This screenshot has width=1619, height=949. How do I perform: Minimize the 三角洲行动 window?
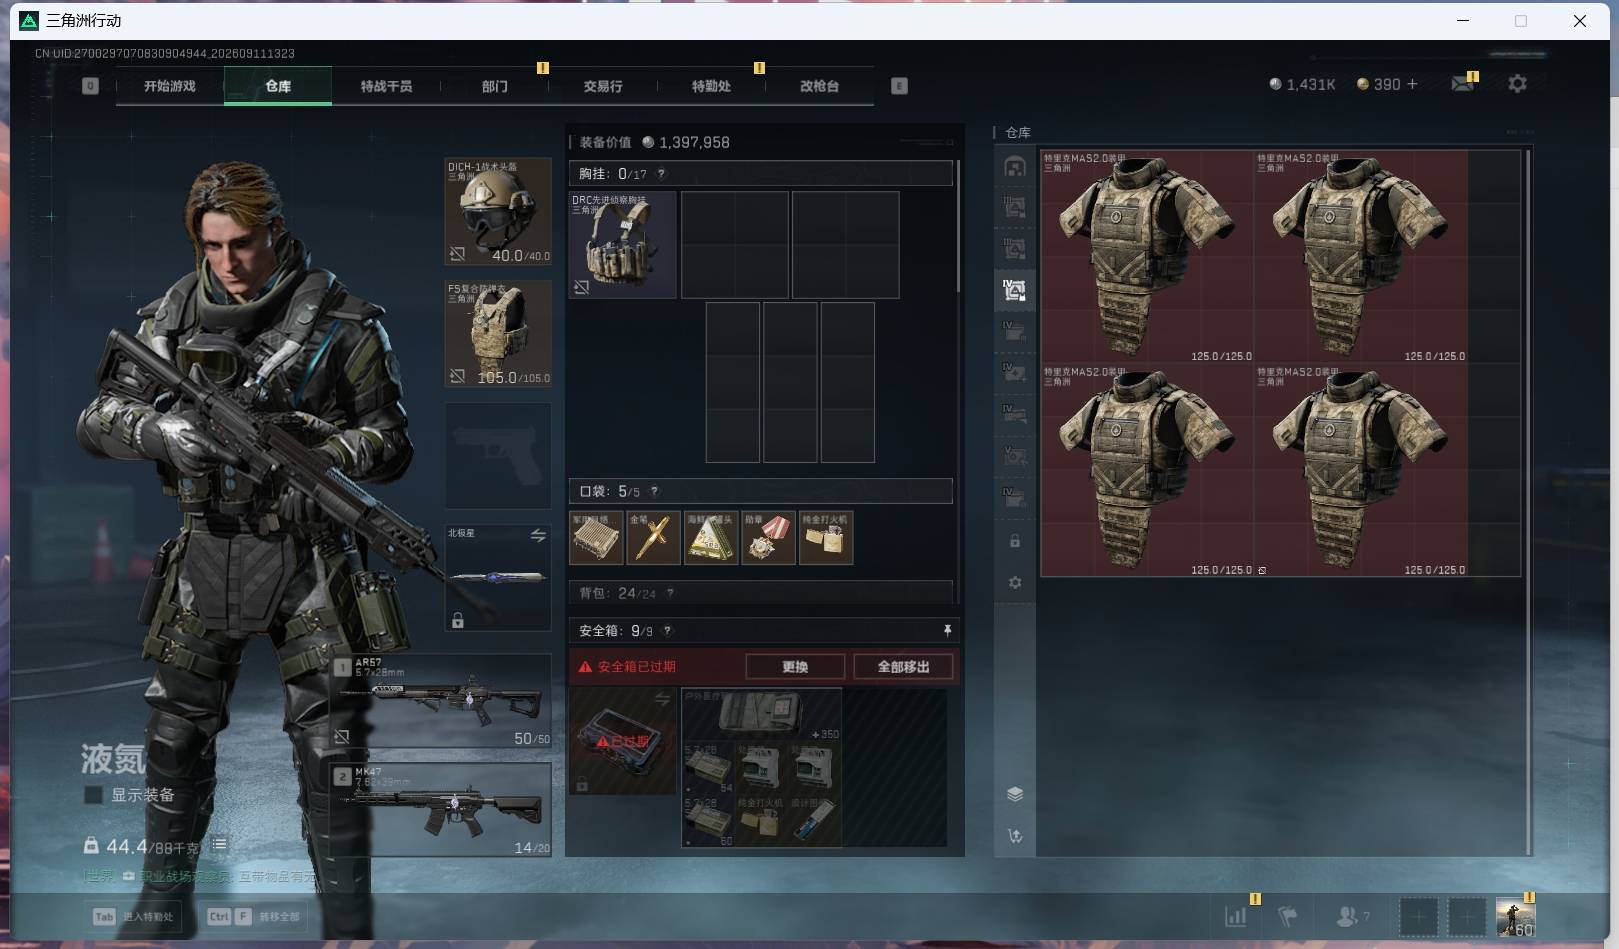1463,20
